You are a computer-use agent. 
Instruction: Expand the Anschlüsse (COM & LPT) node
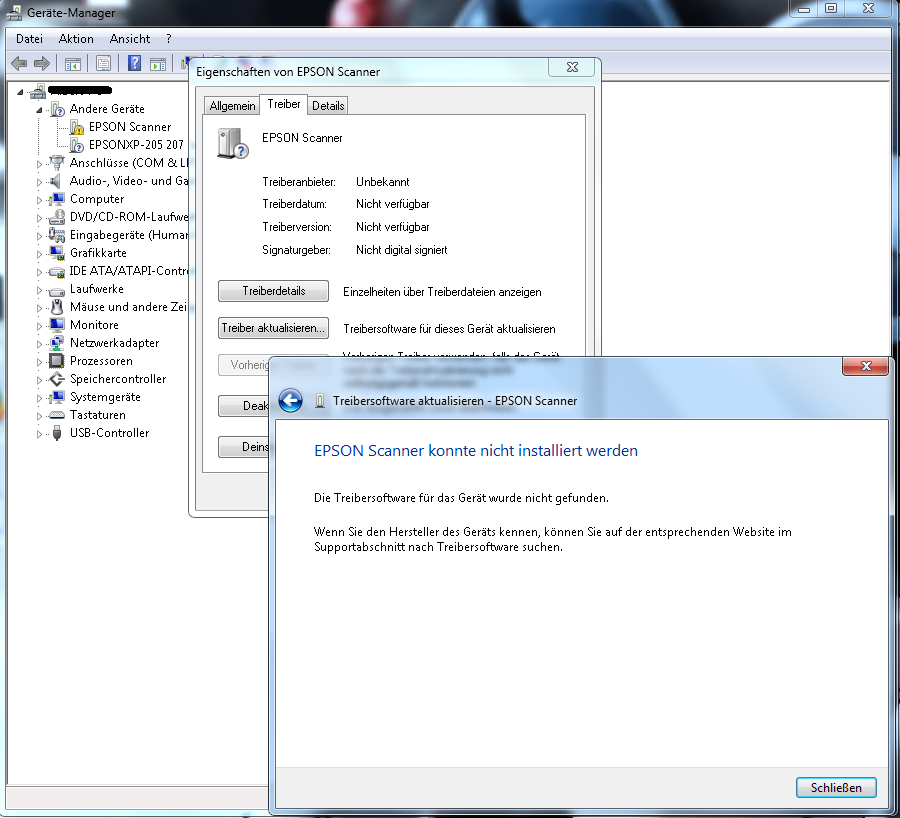pos(39,164)
